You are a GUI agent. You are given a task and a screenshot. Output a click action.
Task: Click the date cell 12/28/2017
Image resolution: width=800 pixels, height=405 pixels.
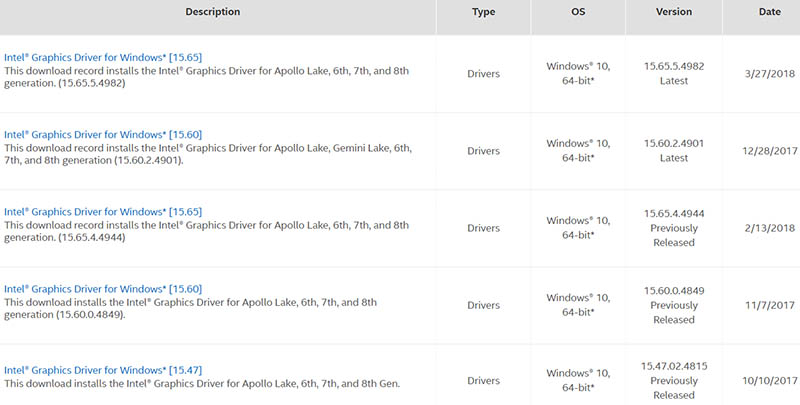click(x=769, y=150)
